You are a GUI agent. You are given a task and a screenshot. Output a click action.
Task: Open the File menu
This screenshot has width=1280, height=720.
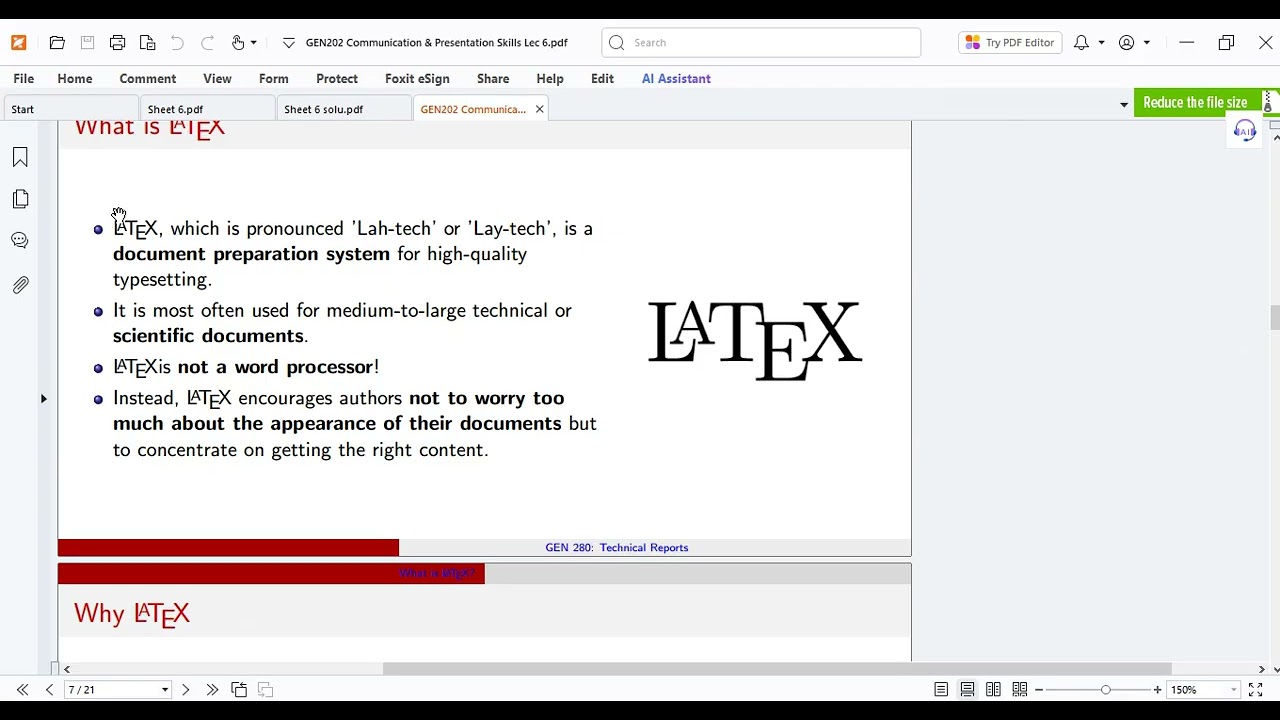pyautogui.click(x=23, y=79)
